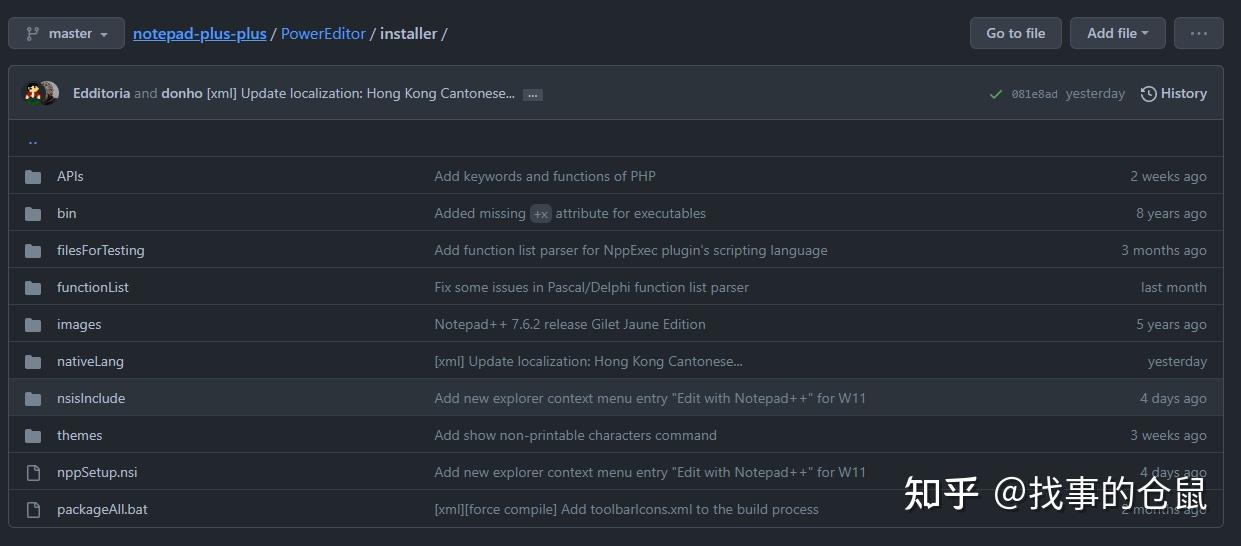Open the functionList folder
The height and width of the screenshot is (546, 1241).
[93, 287]
